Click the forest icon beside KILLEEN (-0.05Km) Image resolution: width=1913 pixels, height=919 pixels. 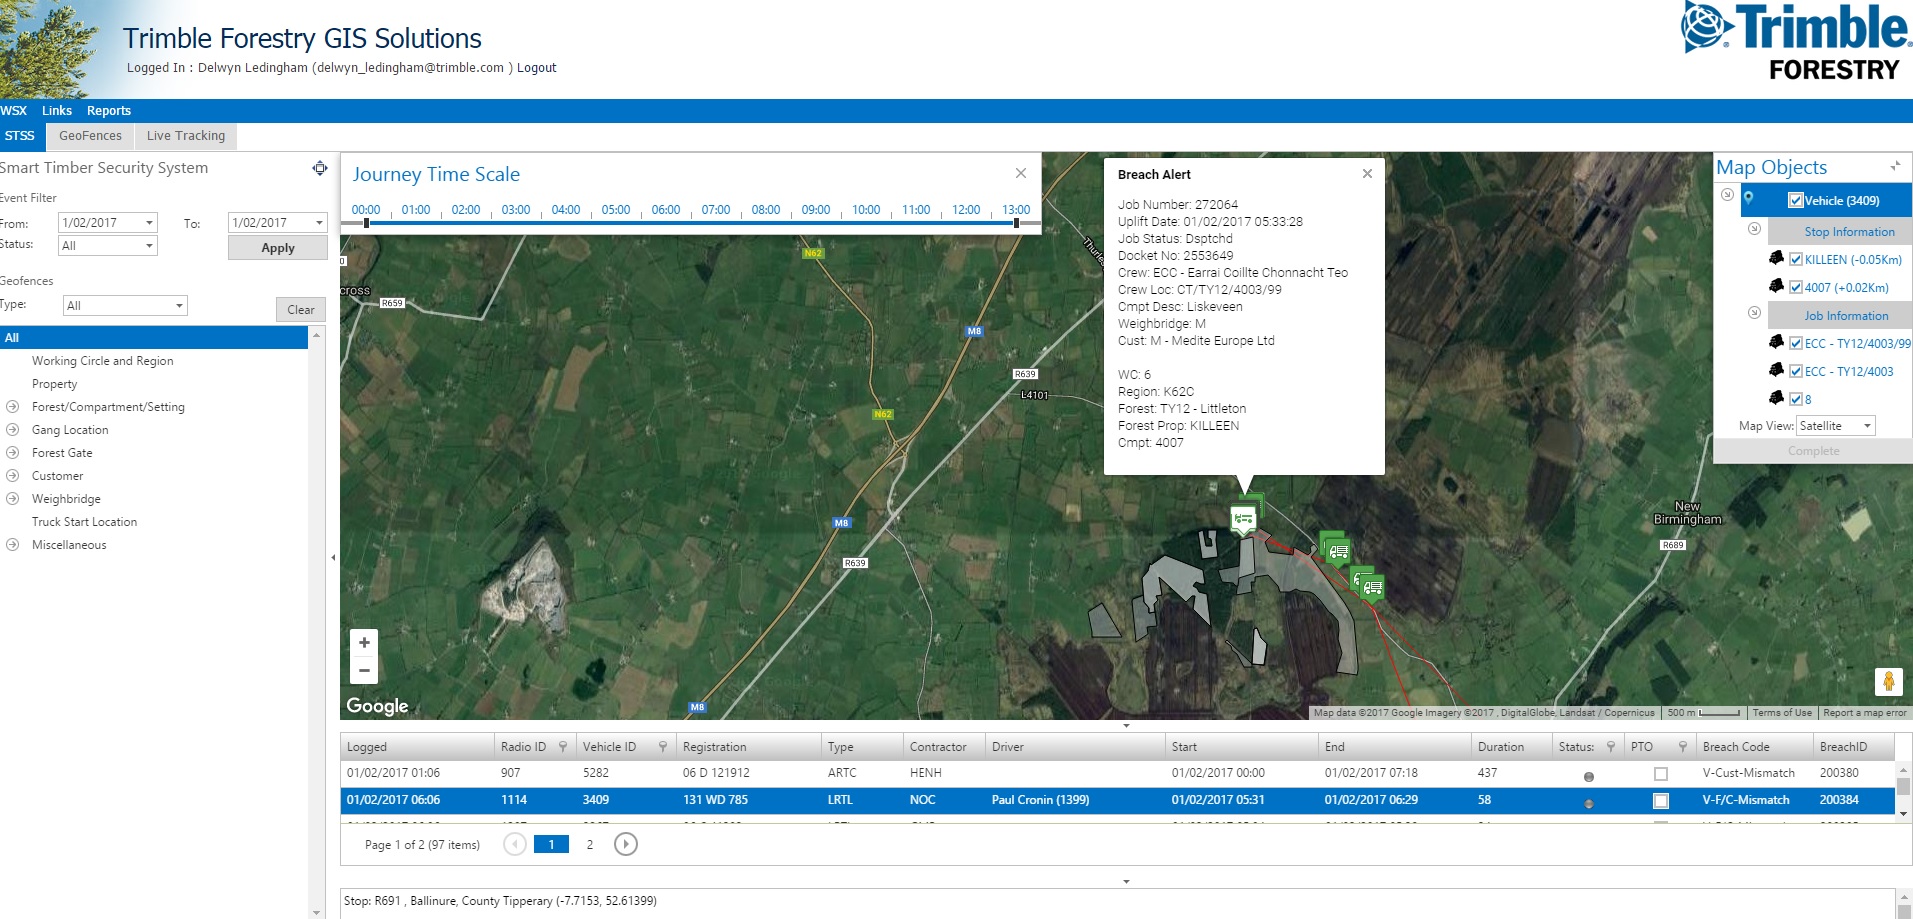point(1776,258)
